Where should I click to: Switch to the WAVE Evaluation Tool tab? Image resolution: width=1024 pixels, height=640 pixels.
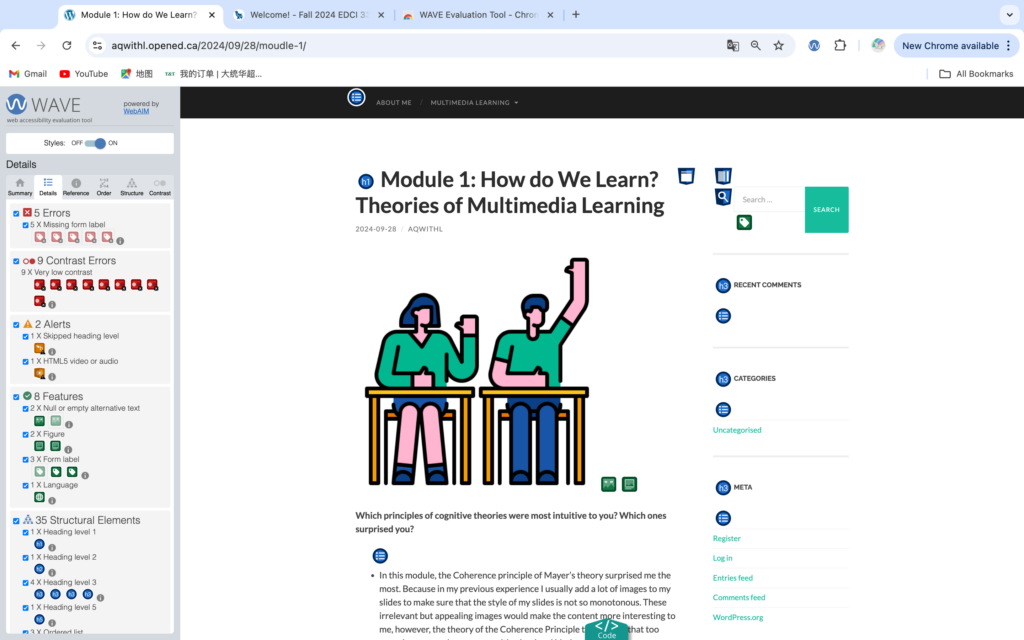coord(477,15)
